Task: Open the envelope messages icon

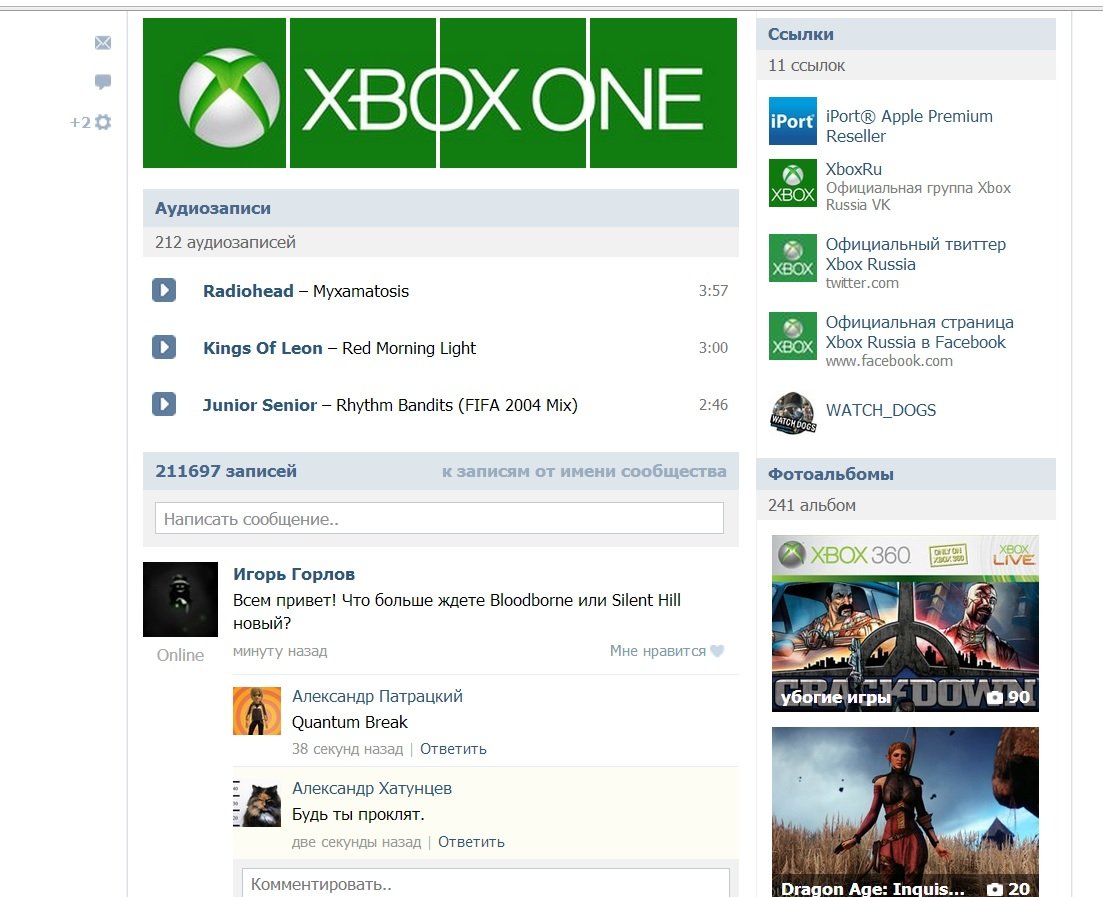Action: (103, 43)
